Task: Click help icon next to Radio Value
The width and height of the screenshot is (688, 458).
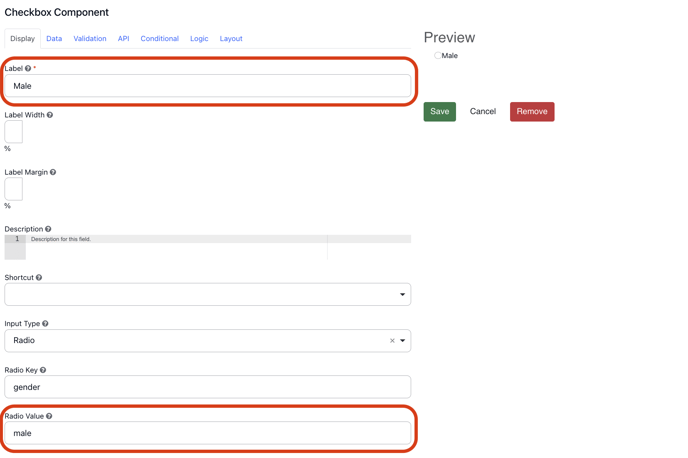Action: click(49, 416)
